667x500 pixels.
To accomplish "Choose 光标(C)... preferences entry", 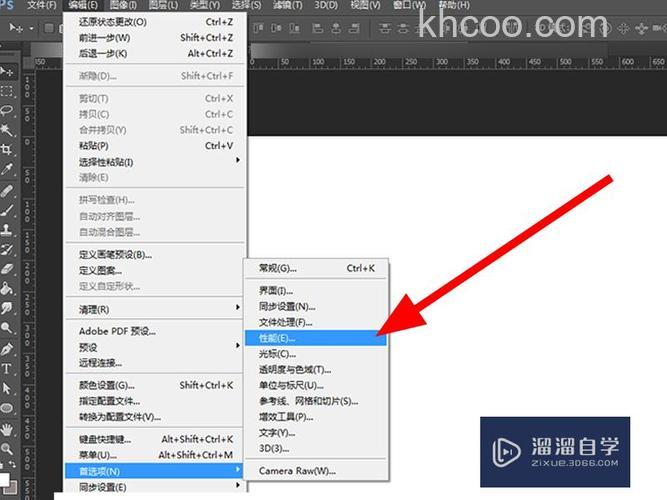I will click(316, 354).
